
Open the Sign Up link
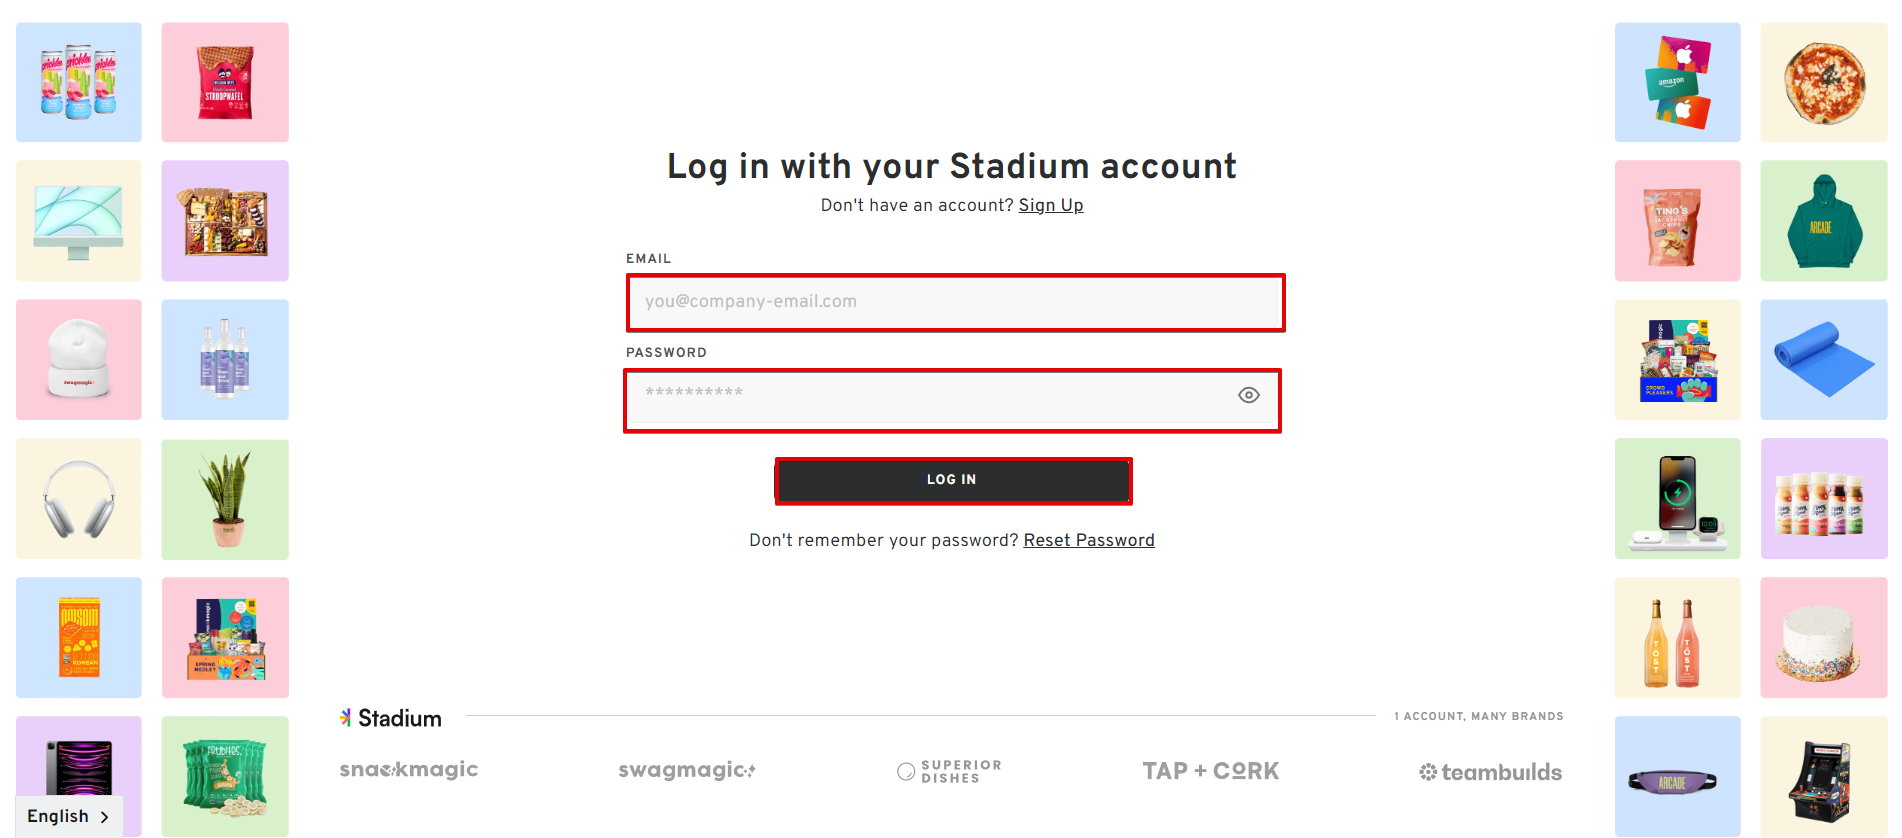click(1050, 205)
